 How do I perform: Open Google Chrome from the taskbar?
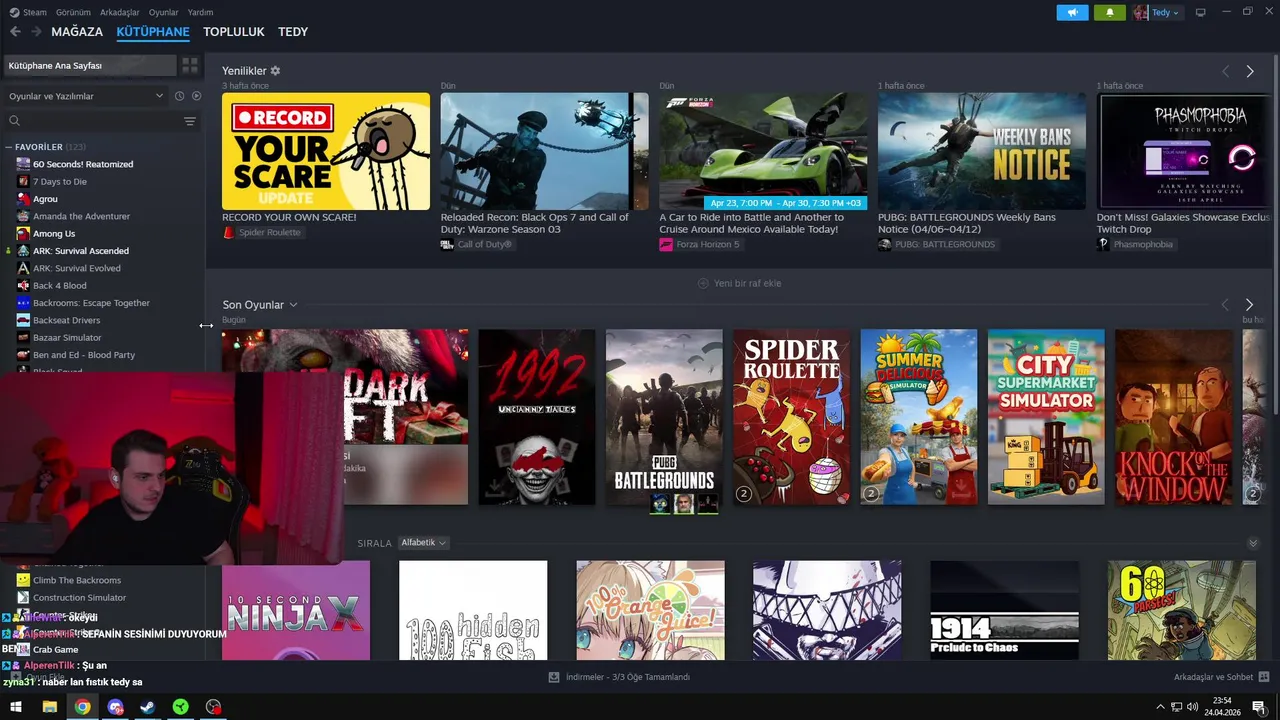pyautogui.click(x=82, y=707)
